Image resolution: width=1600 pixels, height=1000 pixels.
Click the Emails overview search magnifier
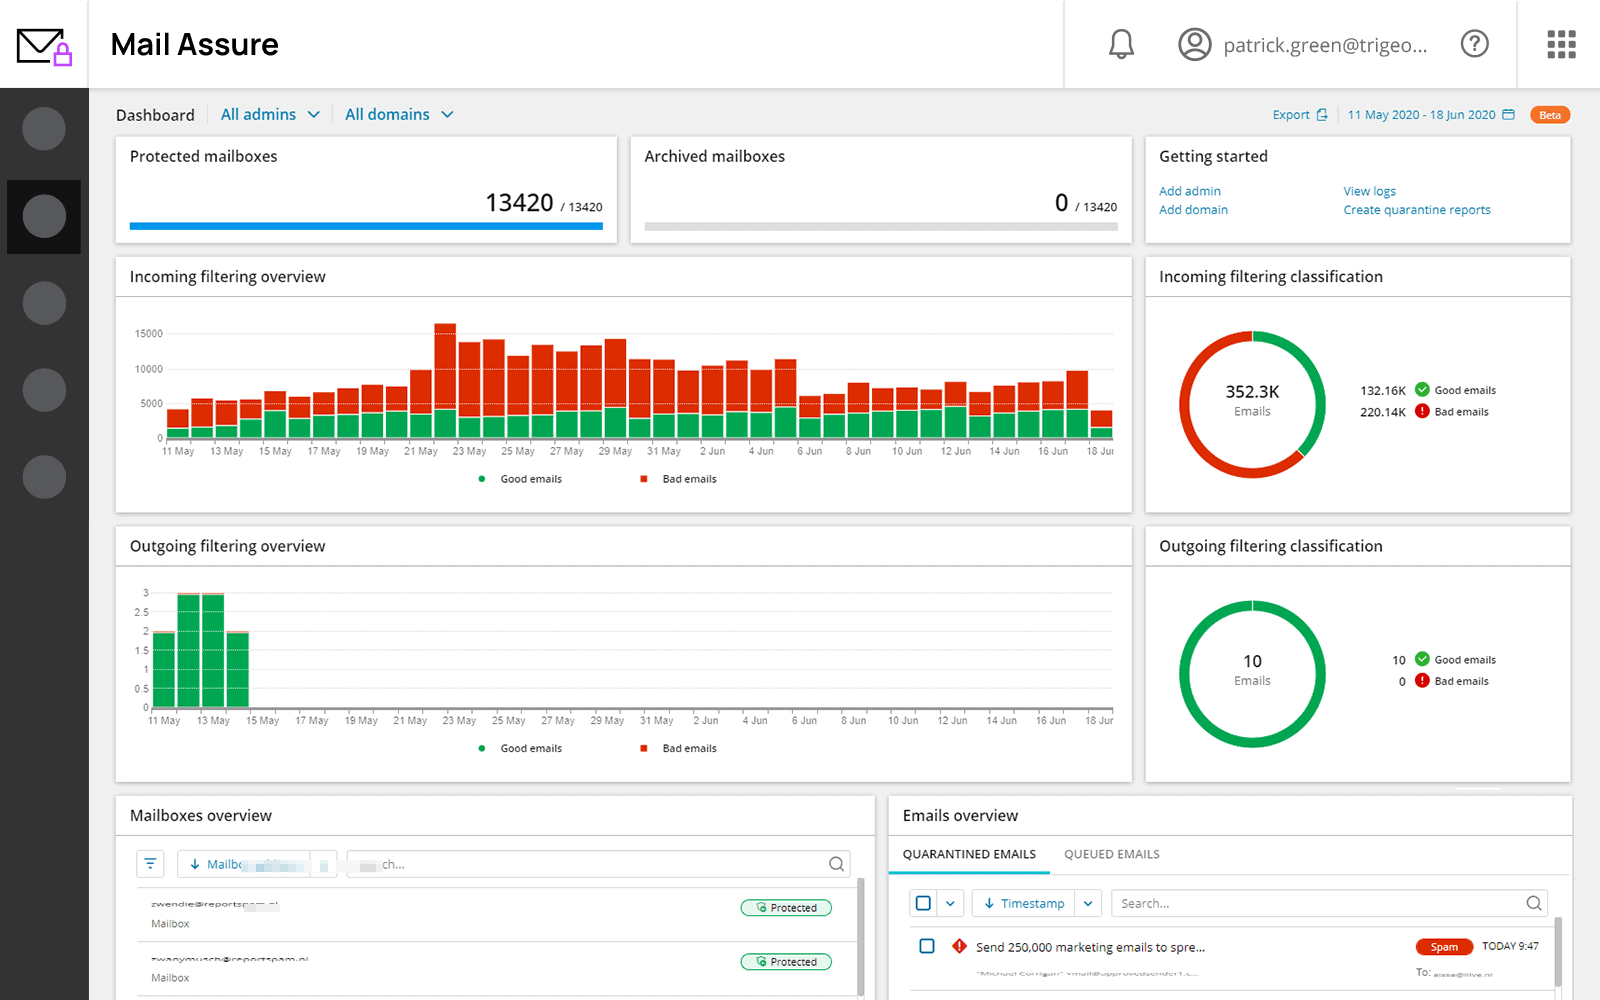pyautogui.click(x=1534, y=903)
